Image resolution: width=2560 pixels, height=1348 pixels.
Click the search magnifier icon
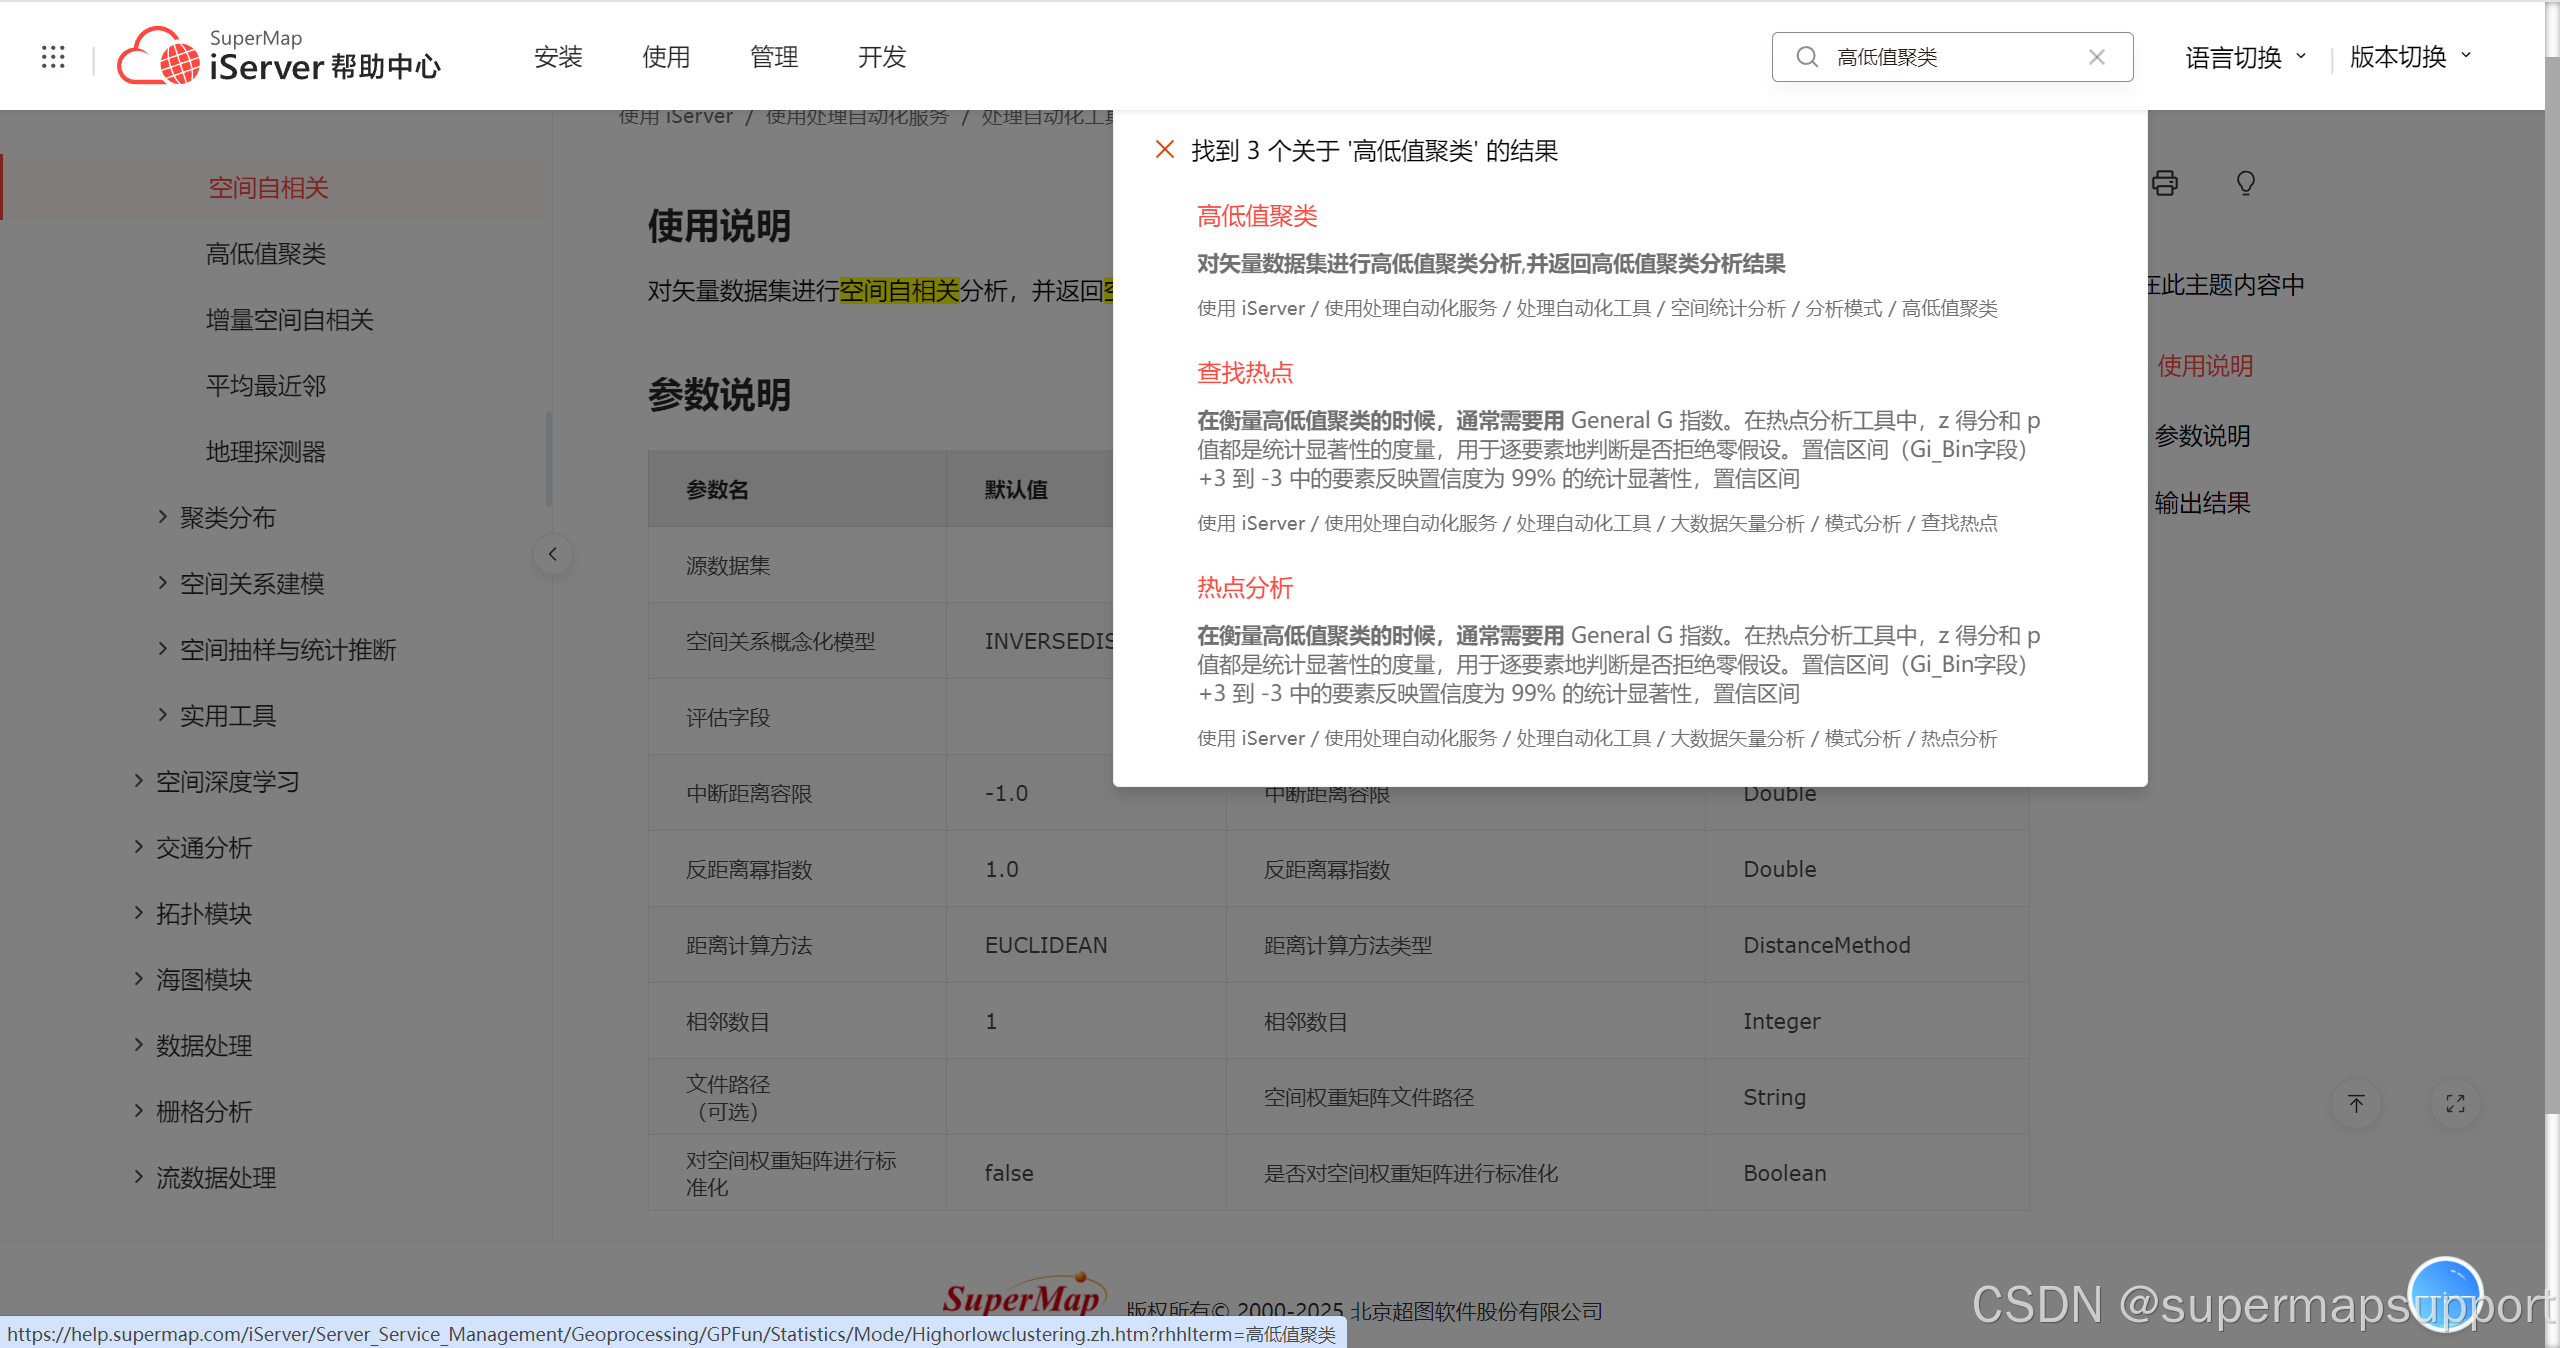[1807, 57]
